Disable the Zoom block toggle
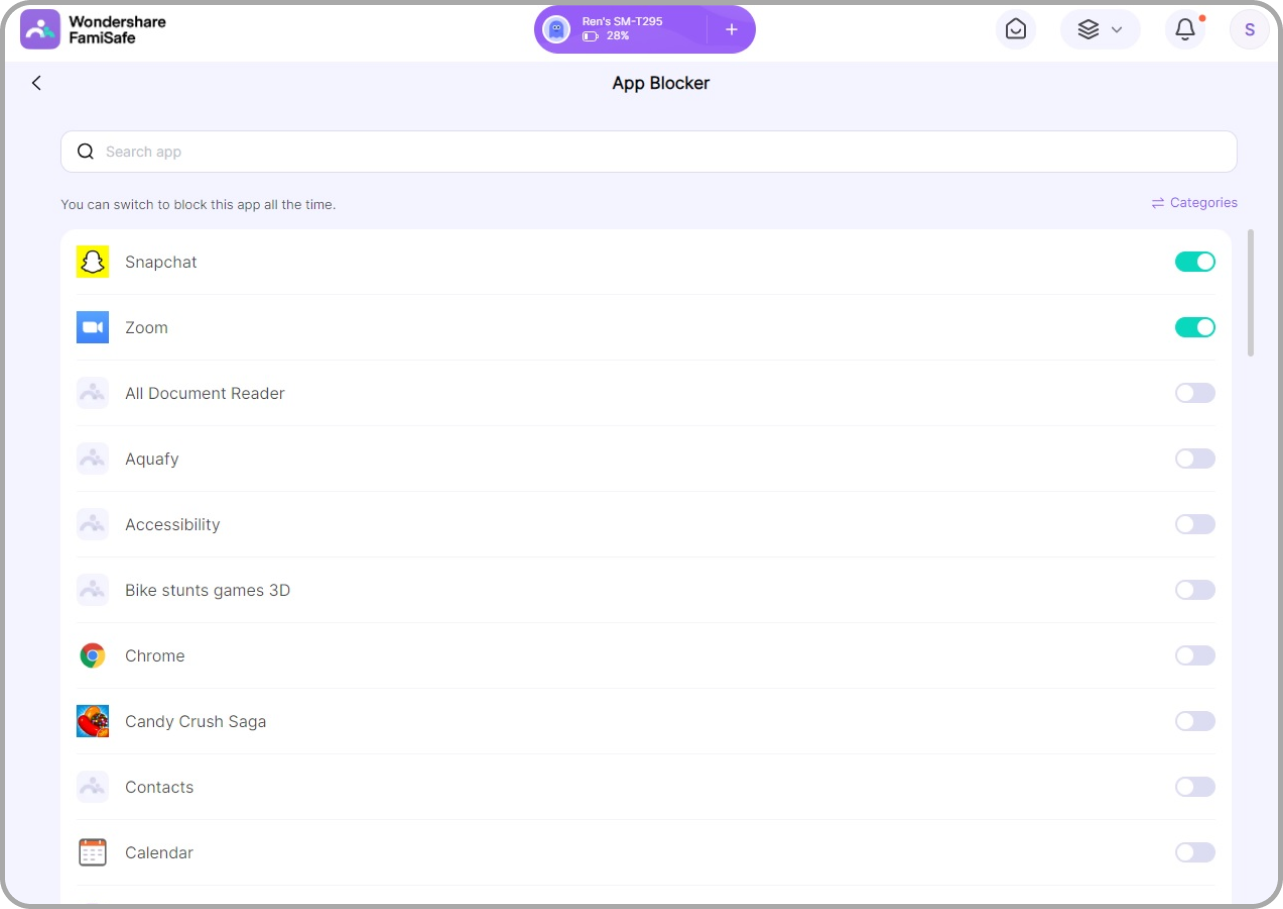1283x909 pixels. coord(1195,328)
